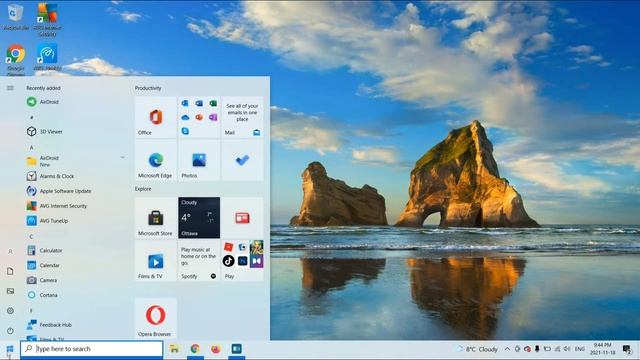
Task: Open the Microsoft To Do checkmark tile
Action: (242, 160)
